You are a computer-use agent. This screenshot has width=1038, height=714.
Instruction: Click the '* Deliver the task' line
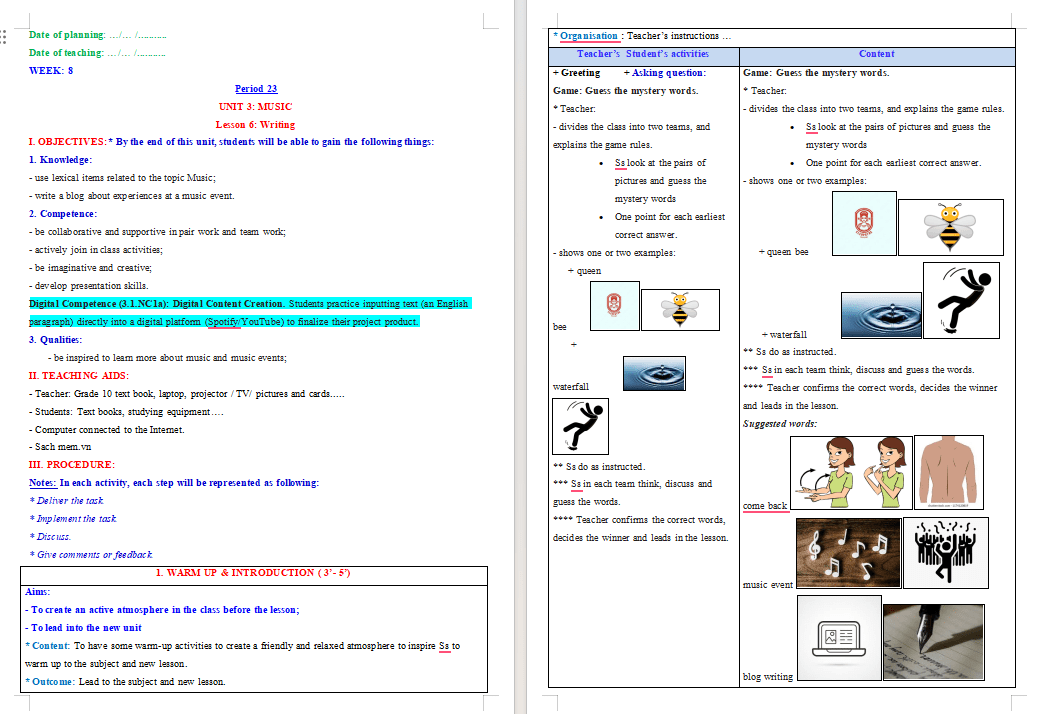point(66,501)
